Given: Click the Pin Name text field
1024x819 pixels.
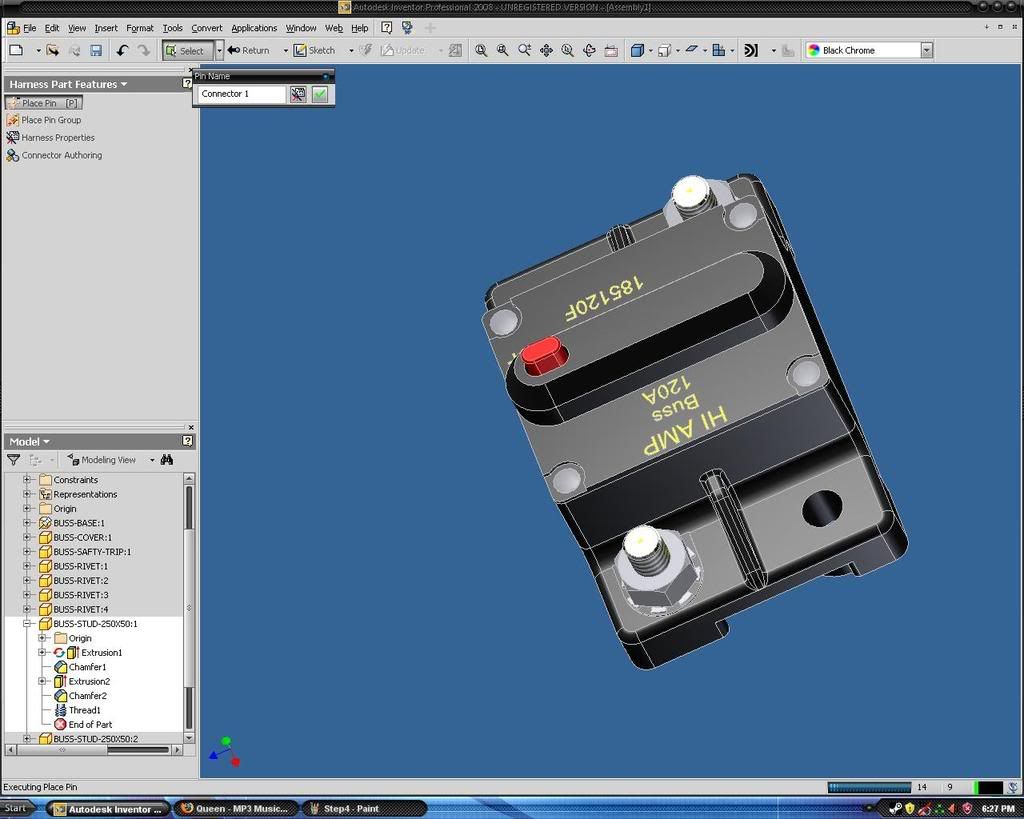Looking at the screenshot, I should tap(242, 94).
